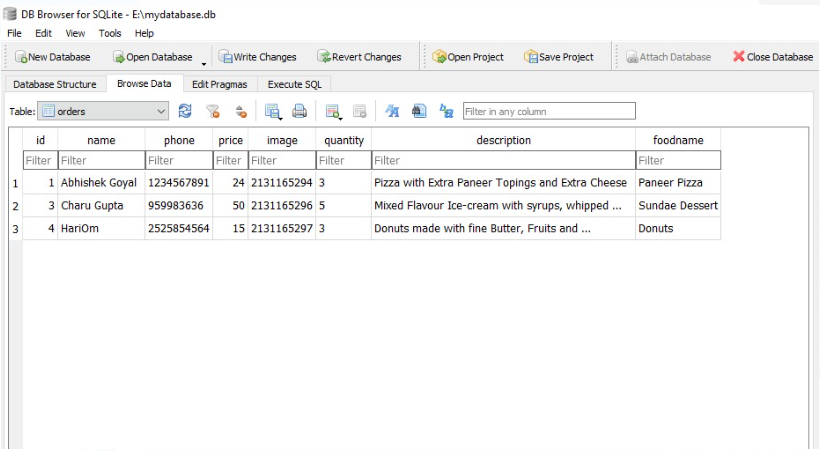Expand the Open Database recent-files arrow

point(203,63)
